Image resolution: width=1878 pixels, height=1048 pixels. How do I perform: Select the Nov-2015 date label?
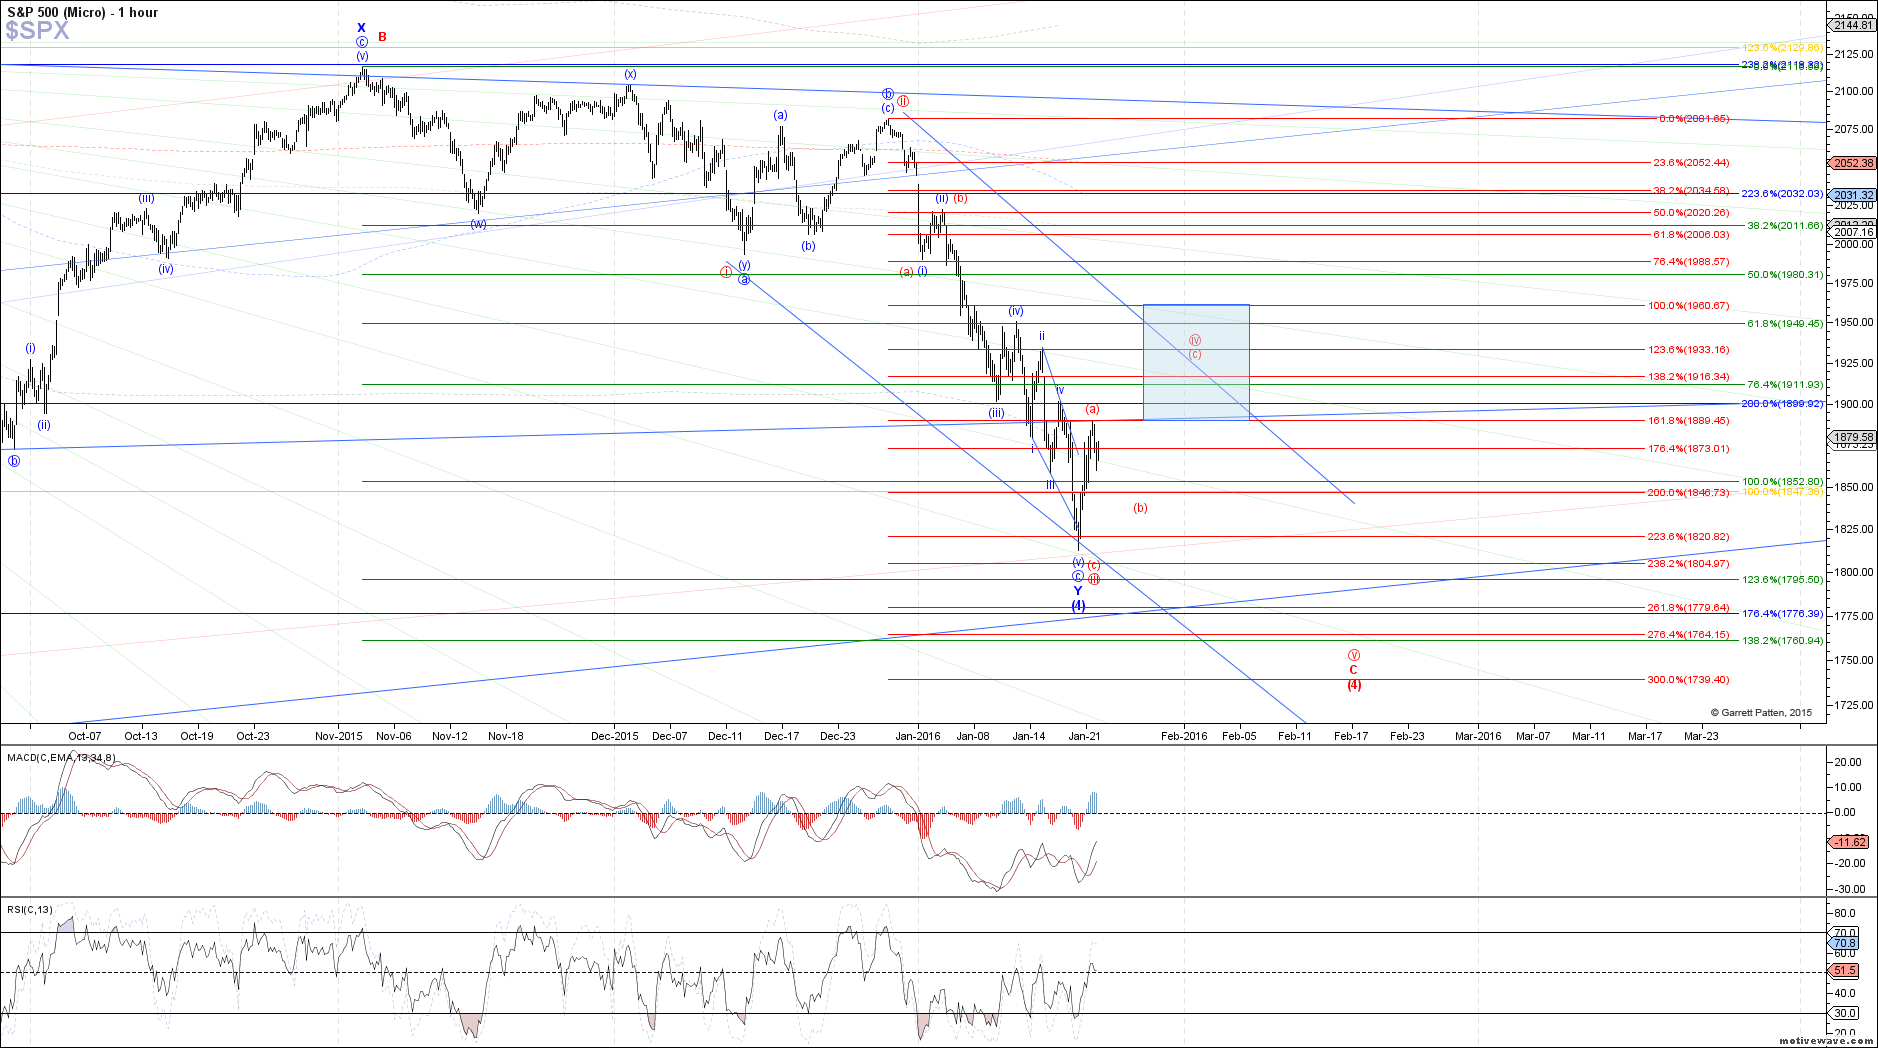point(339,736)
